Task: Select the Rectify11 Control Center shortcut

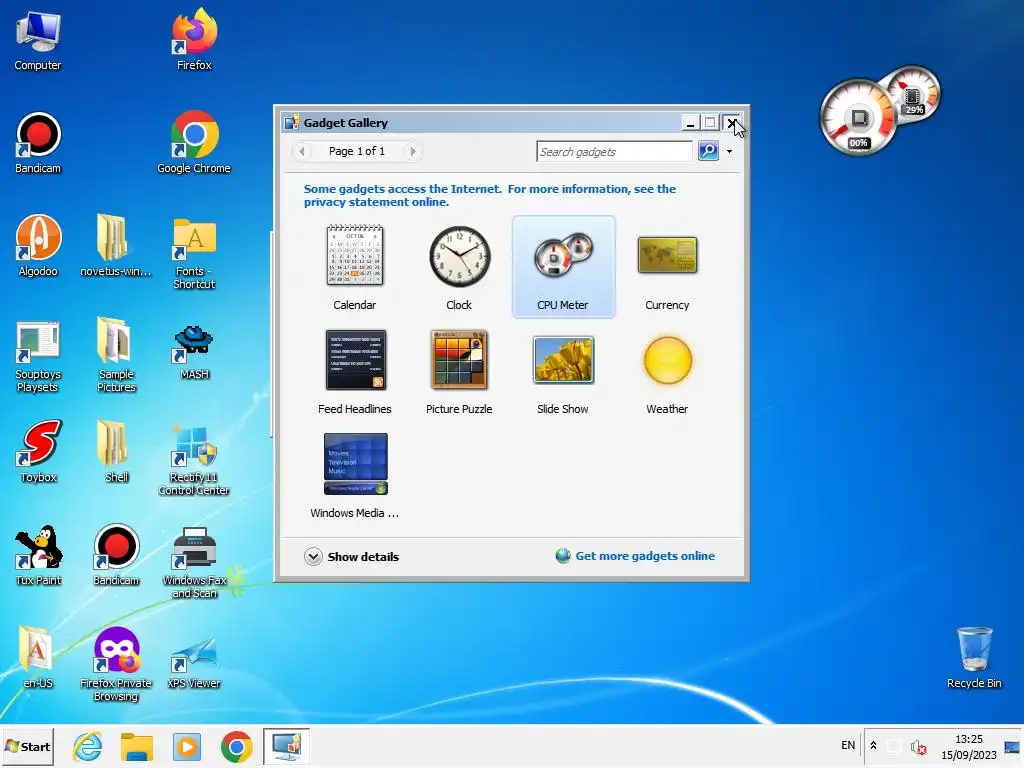Action: pos(194,460)
